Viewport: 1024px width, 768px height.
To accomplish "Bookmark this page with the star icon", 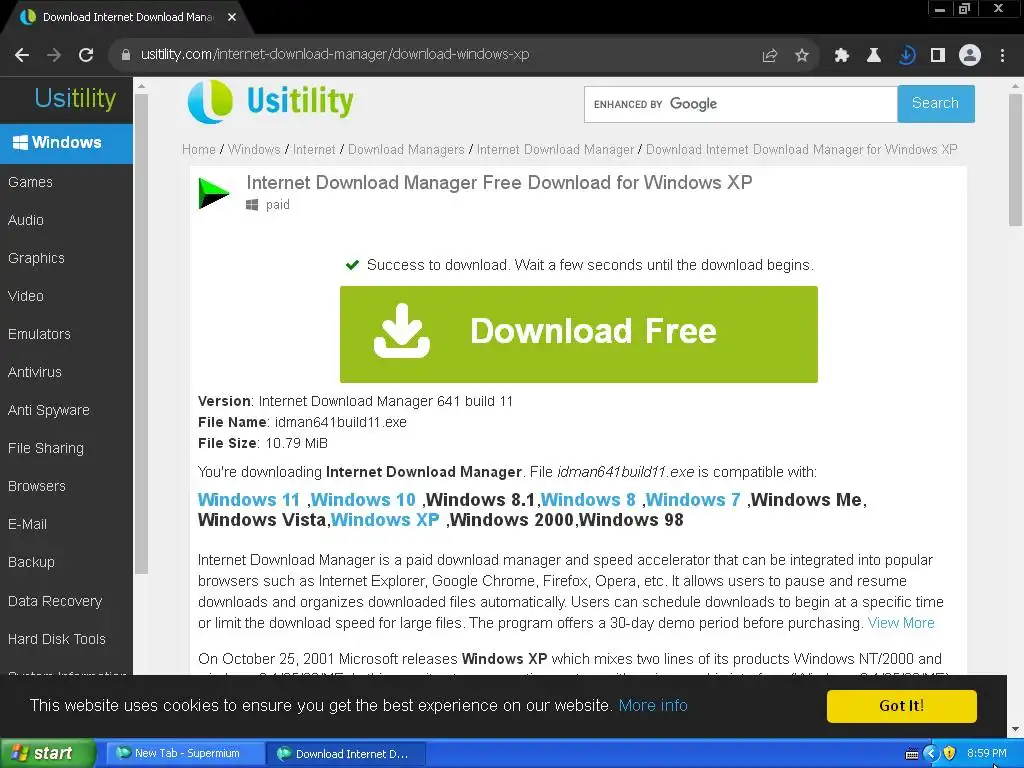I will (802, 56).
